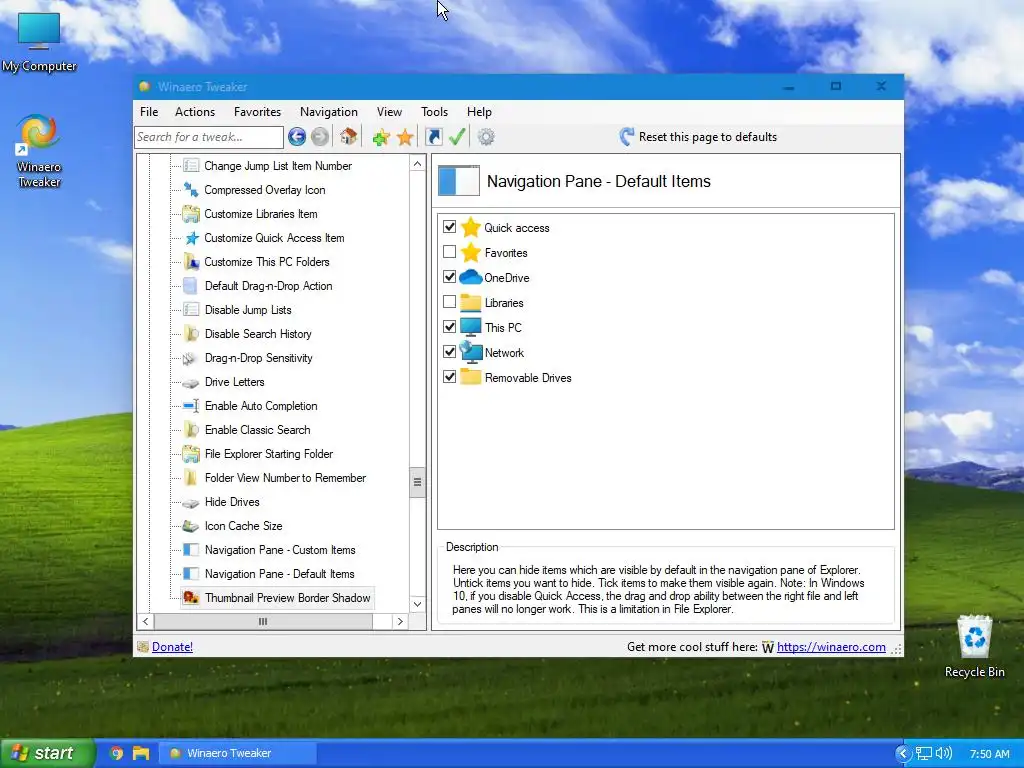Open the https://winaero.com link
This screenshot has width=1024, height=768.
[831, 647]
